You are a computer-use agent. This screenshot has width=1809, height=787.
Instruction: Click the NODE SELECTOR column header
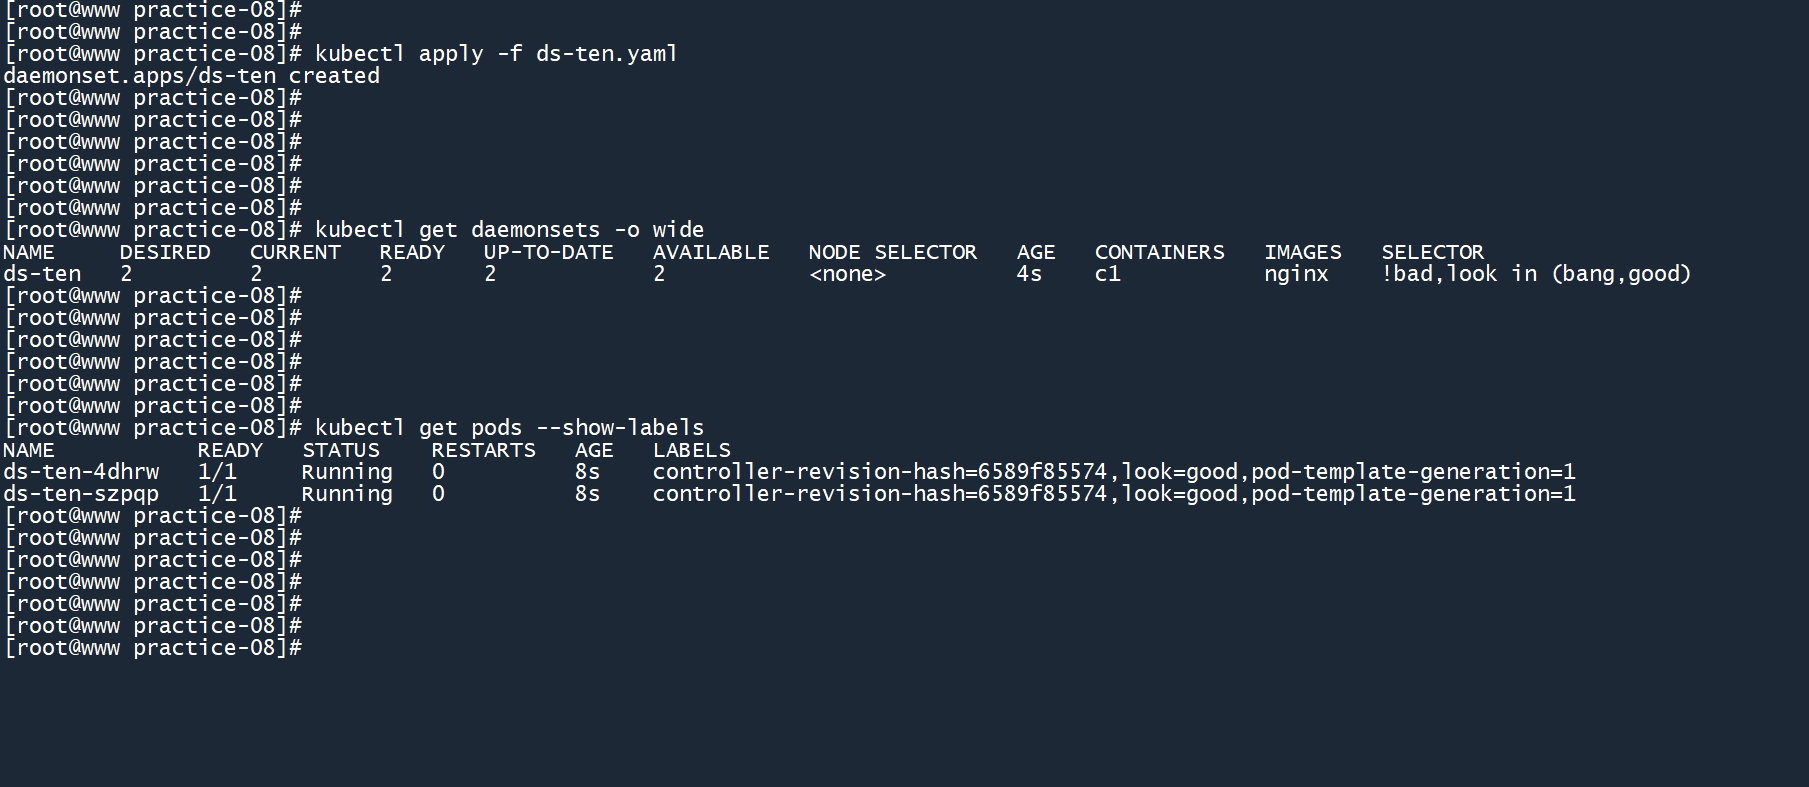892,252
